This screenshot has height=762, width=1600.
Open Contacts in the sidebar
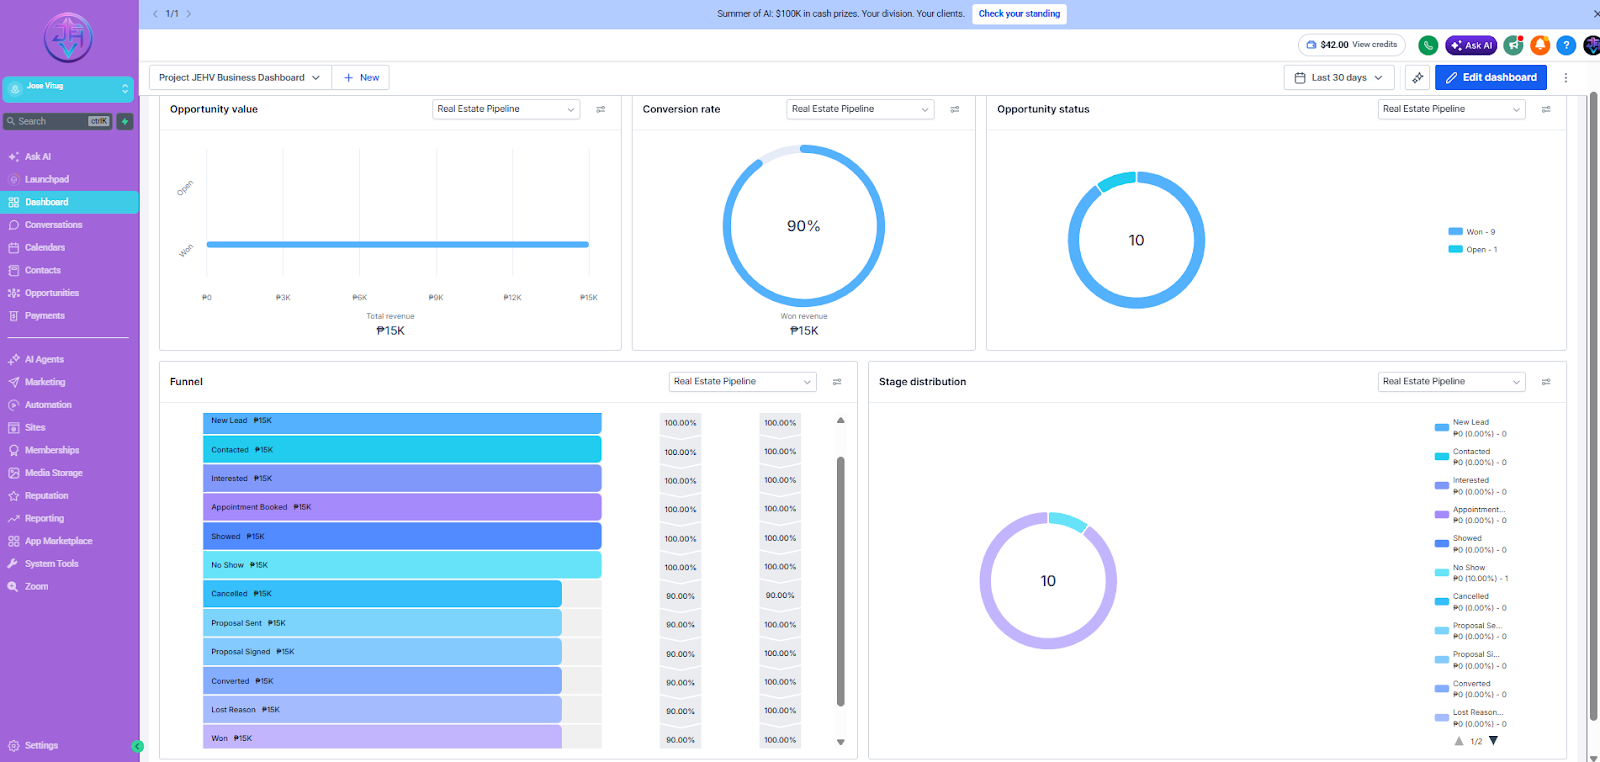(x=43, y=270)
